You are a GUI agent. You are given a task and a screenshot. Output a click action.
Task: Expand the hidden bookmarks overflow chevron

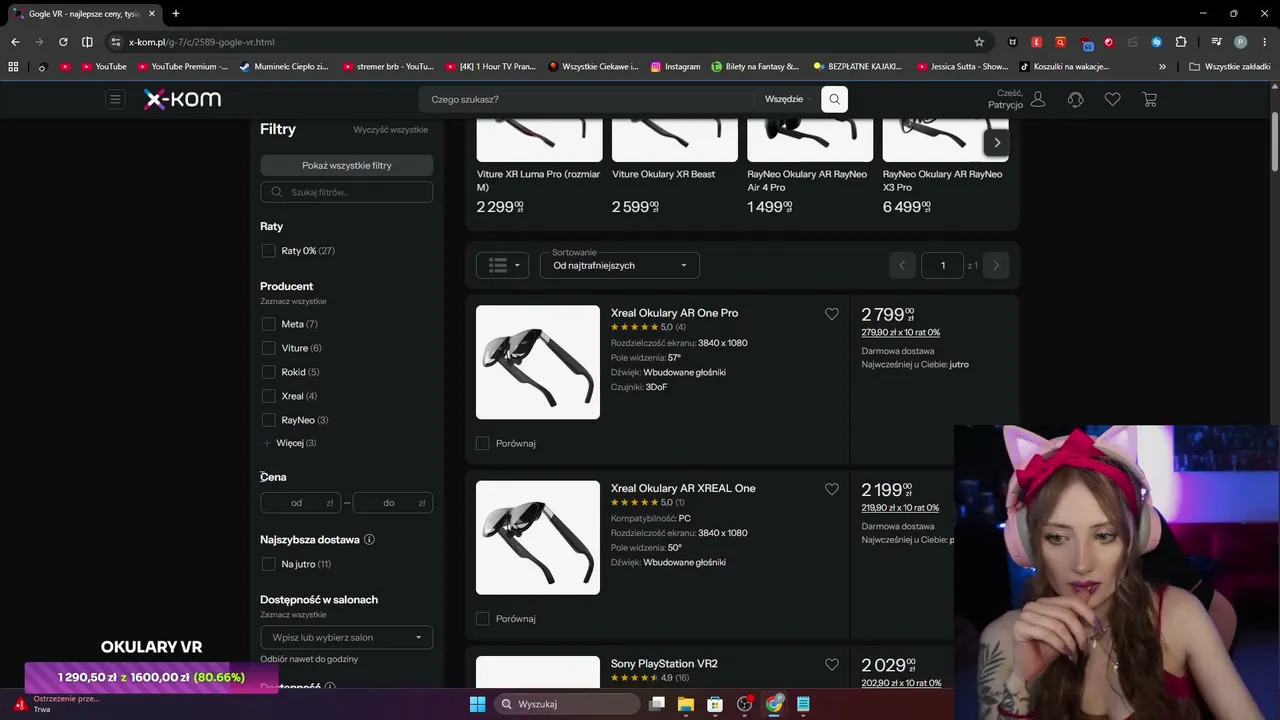(x=1162, y=67)
